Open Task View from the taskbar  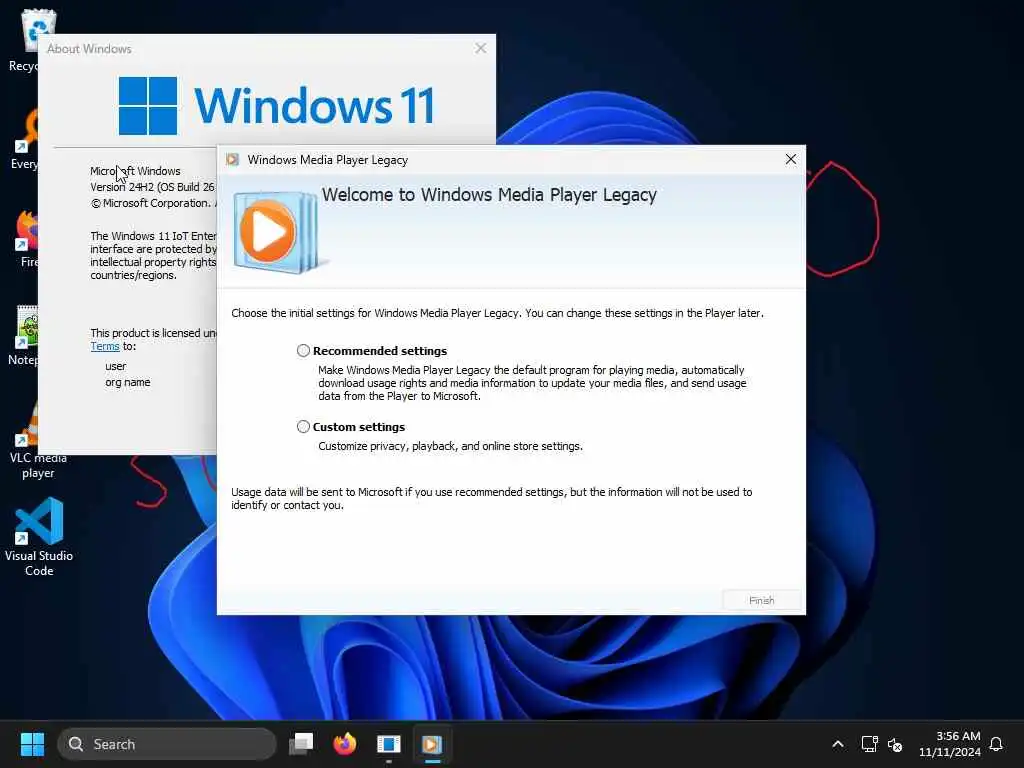point(301,744)
